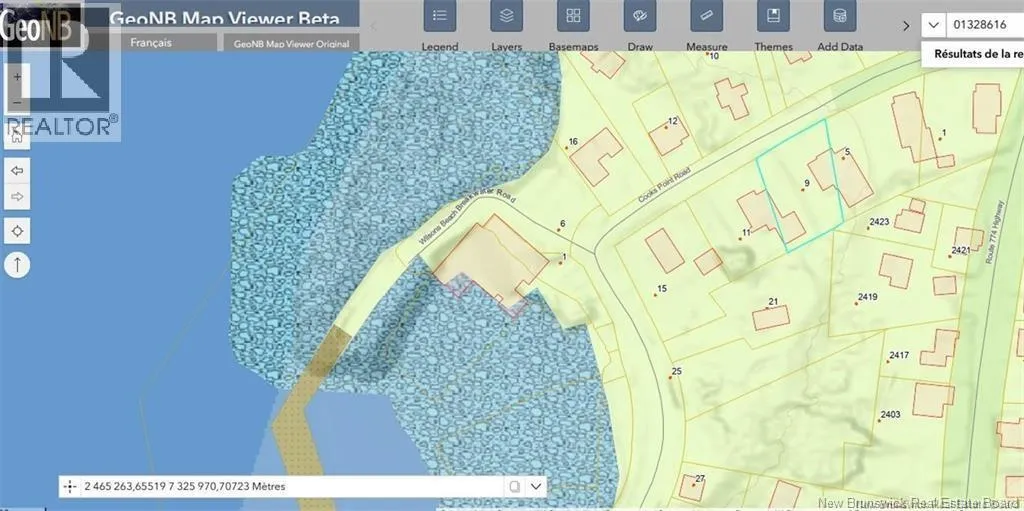The width and height of the screenshot is (1024, 511).
Task: Click the my location crosshair button
Action: 17,231
